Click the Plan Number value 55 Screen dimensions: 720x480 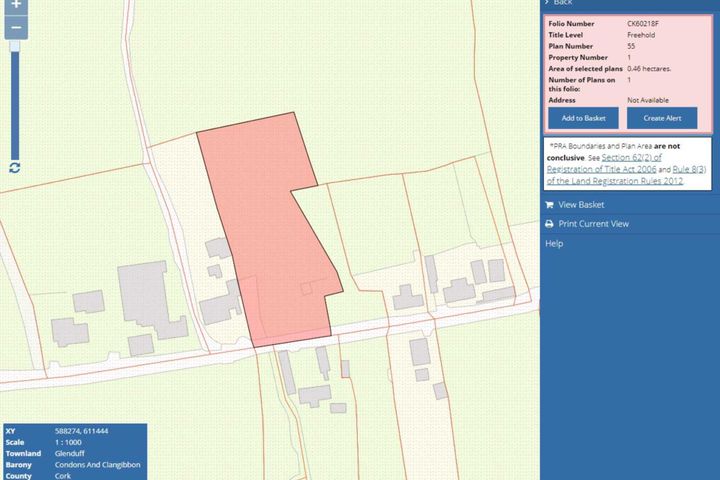pyautogui.click(x=631, y=46)
